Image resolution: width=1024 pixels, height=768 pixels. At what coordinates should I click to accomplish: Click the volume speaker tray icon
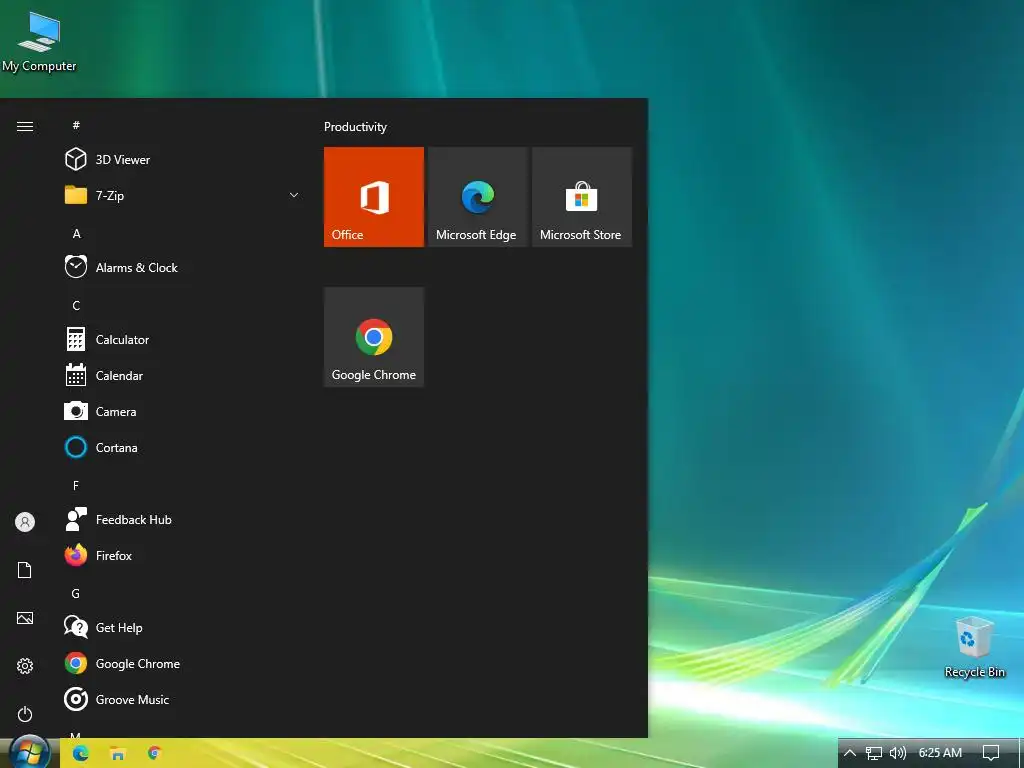(898, 753)
